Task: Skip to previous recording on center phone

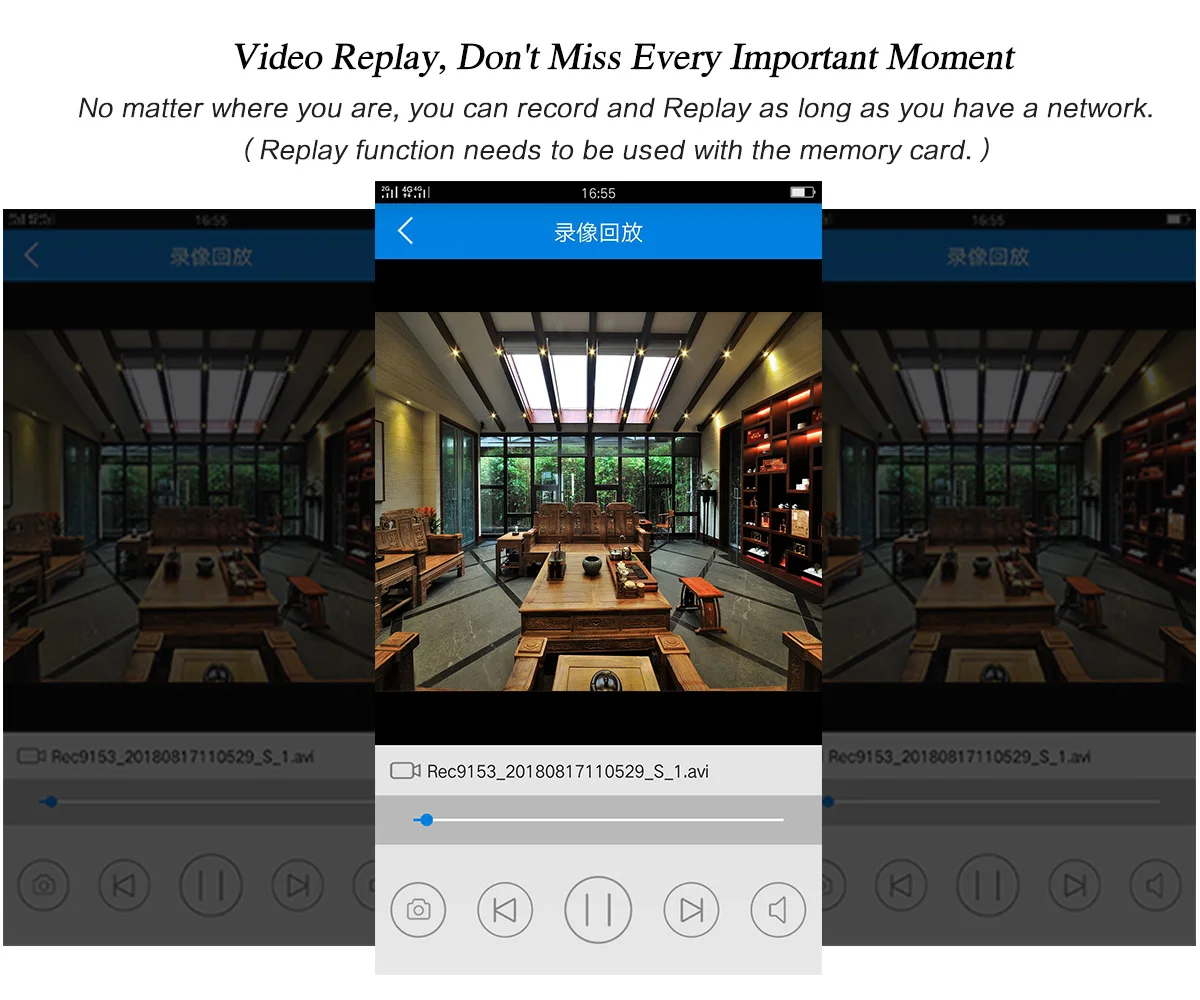Action: click(x=505, y=910)
